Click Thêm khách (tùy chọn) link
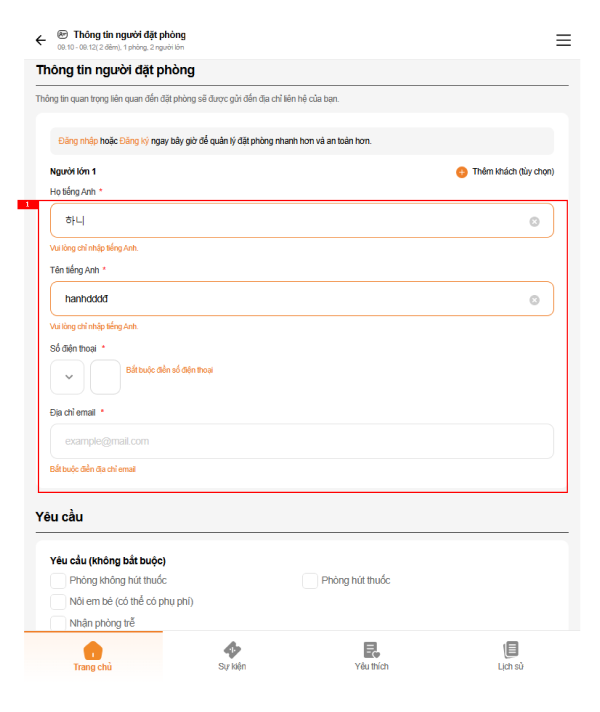The height and width of the screenshot is (712, 600). [512, 172]
